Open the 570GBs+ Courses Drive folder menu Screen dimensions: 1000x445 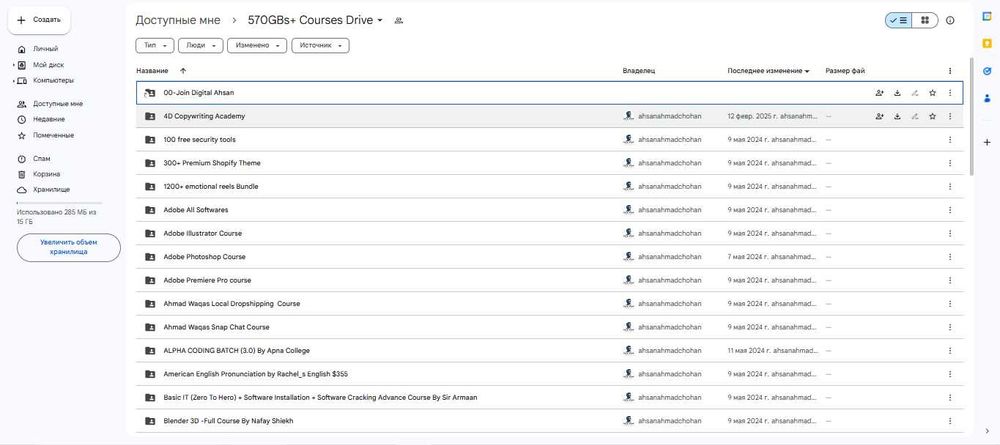380,20
